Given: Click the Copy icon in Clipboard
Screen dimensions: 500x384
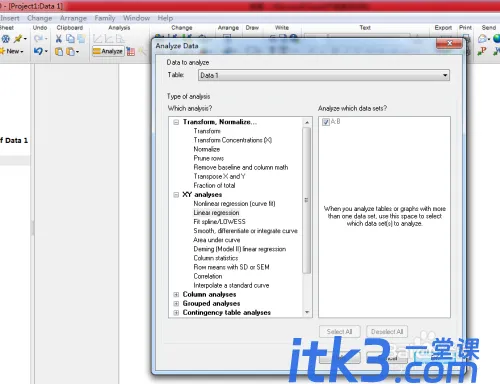Looking at the screenshot, I should [70, 39].
